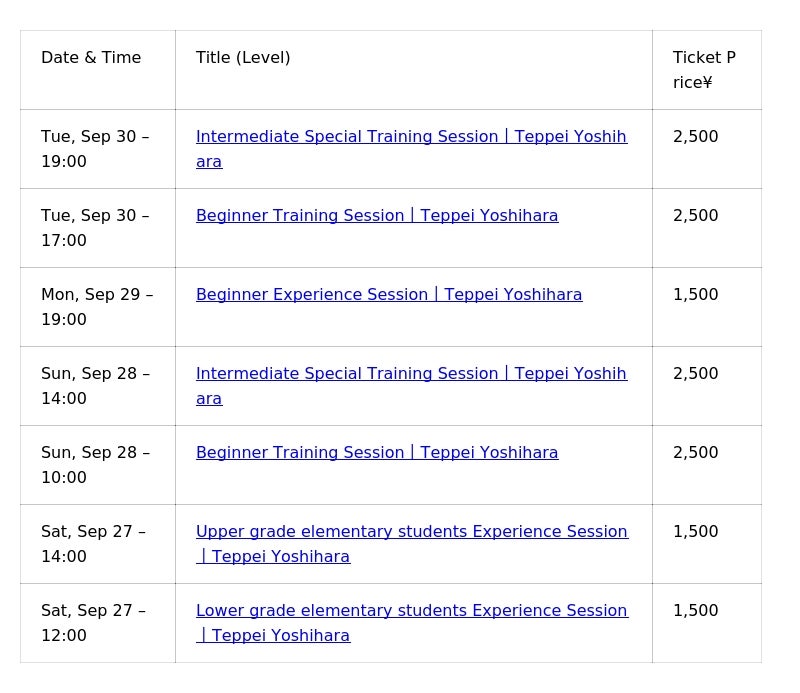Select the Sun, Sep 28 – 10:00 date cell
This screenshot has width=800, height=693.
95,465
